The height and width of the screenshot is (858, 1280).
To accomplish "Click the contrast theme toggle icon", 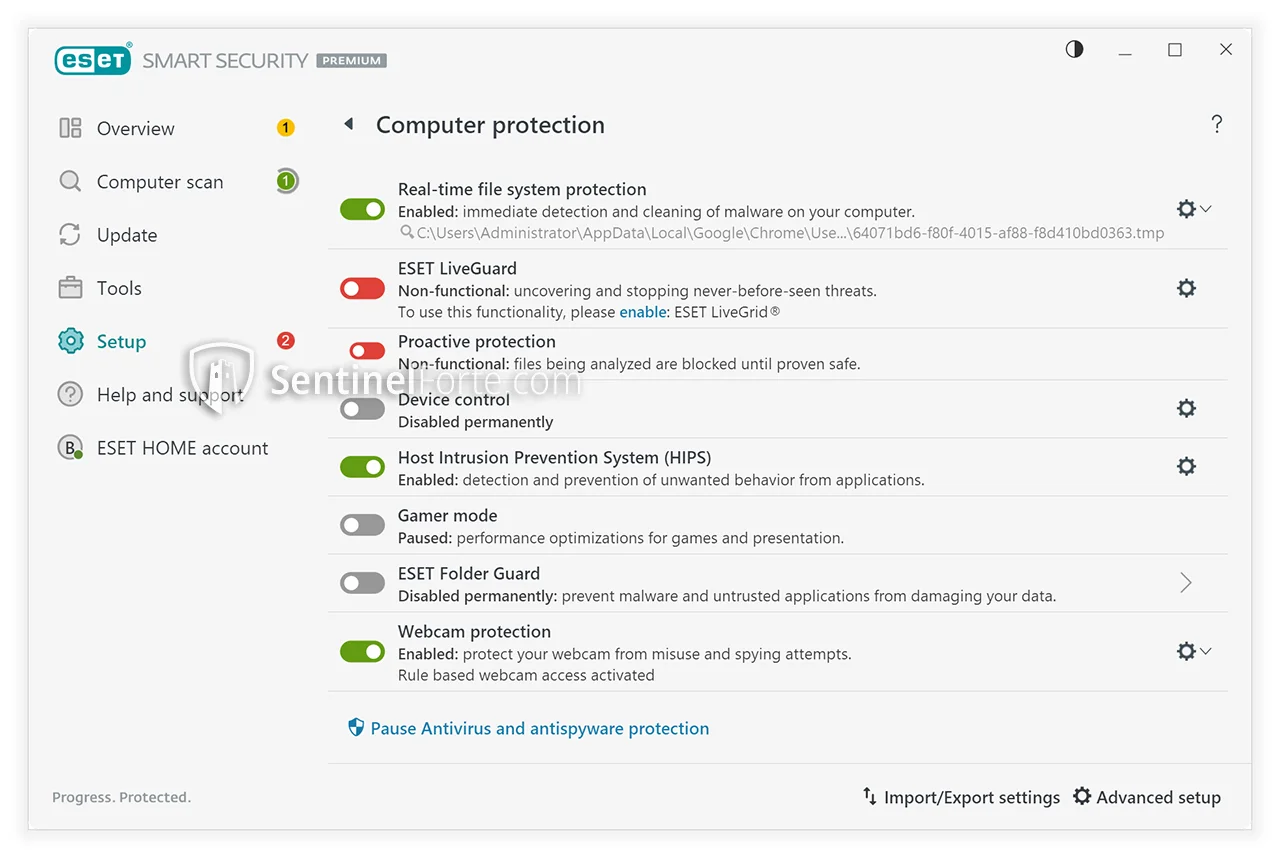I will [1074, 49].
